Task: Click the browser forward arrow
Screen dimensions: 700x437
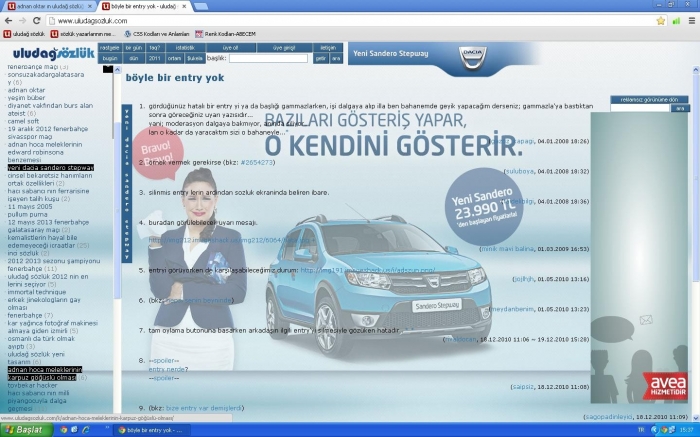Action: [22, 21]
